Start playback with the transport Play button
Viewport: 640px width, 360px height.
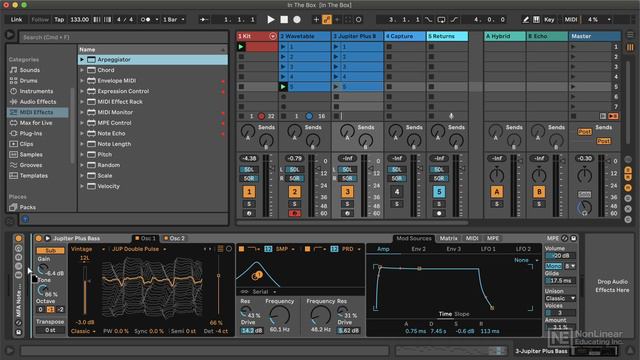coord(271,19)
